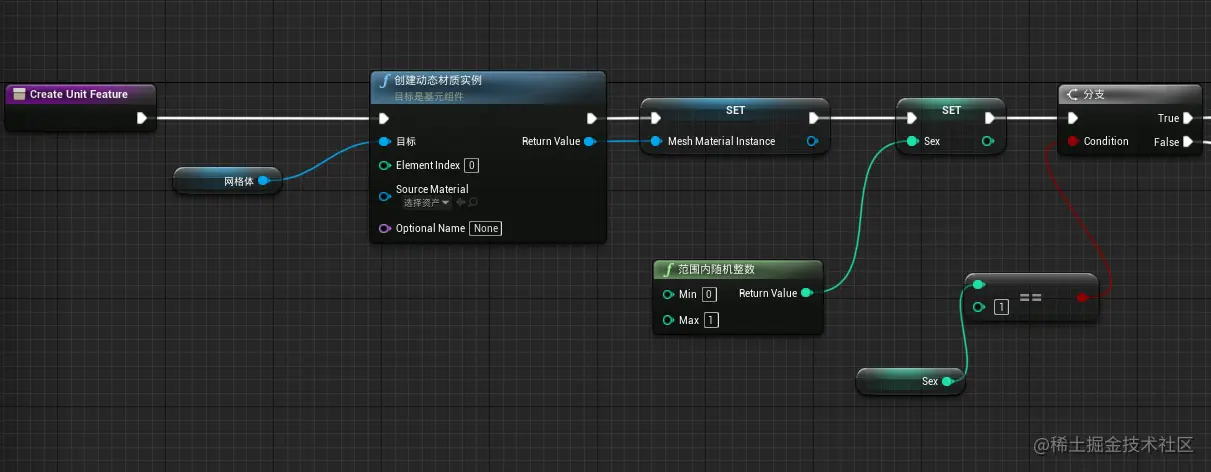1211x472 pixels.
Task: Select the Create Unit Feature node title
Action: pos(79,94)
